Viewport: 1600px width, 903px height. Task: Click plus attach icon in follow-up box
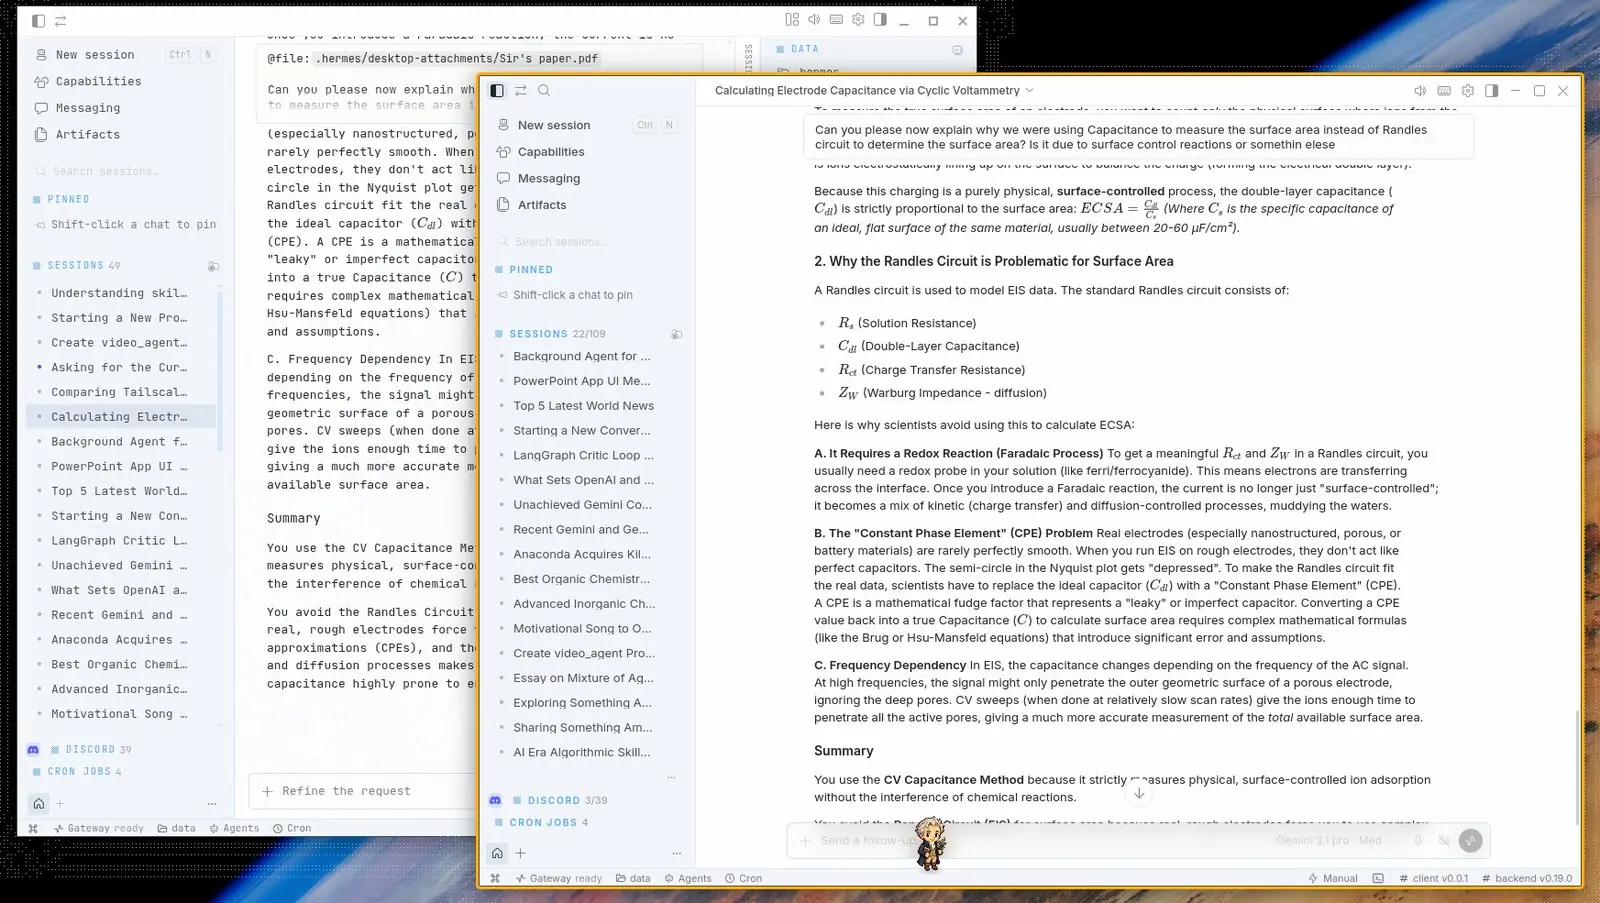coord(805,841)
